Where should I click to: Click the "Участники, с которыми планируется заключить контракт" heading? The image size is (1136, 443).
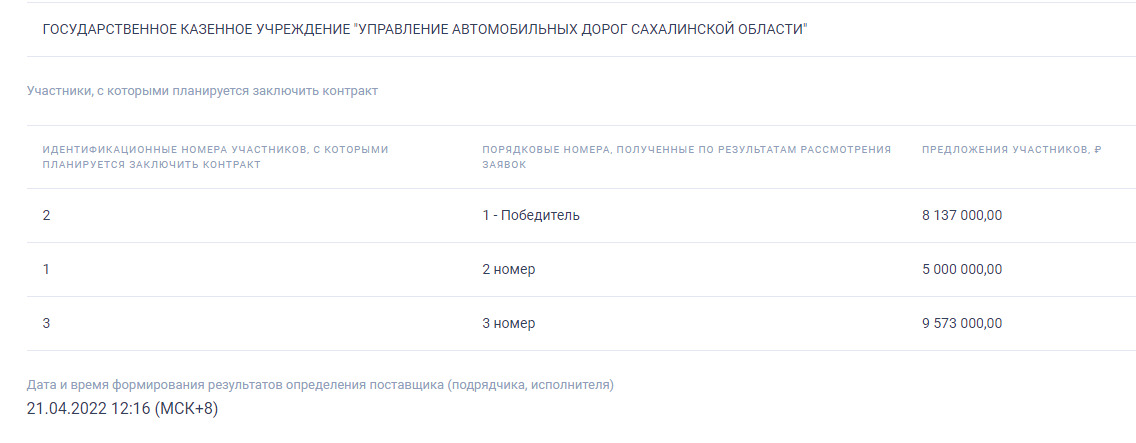(x=202, y=91)
